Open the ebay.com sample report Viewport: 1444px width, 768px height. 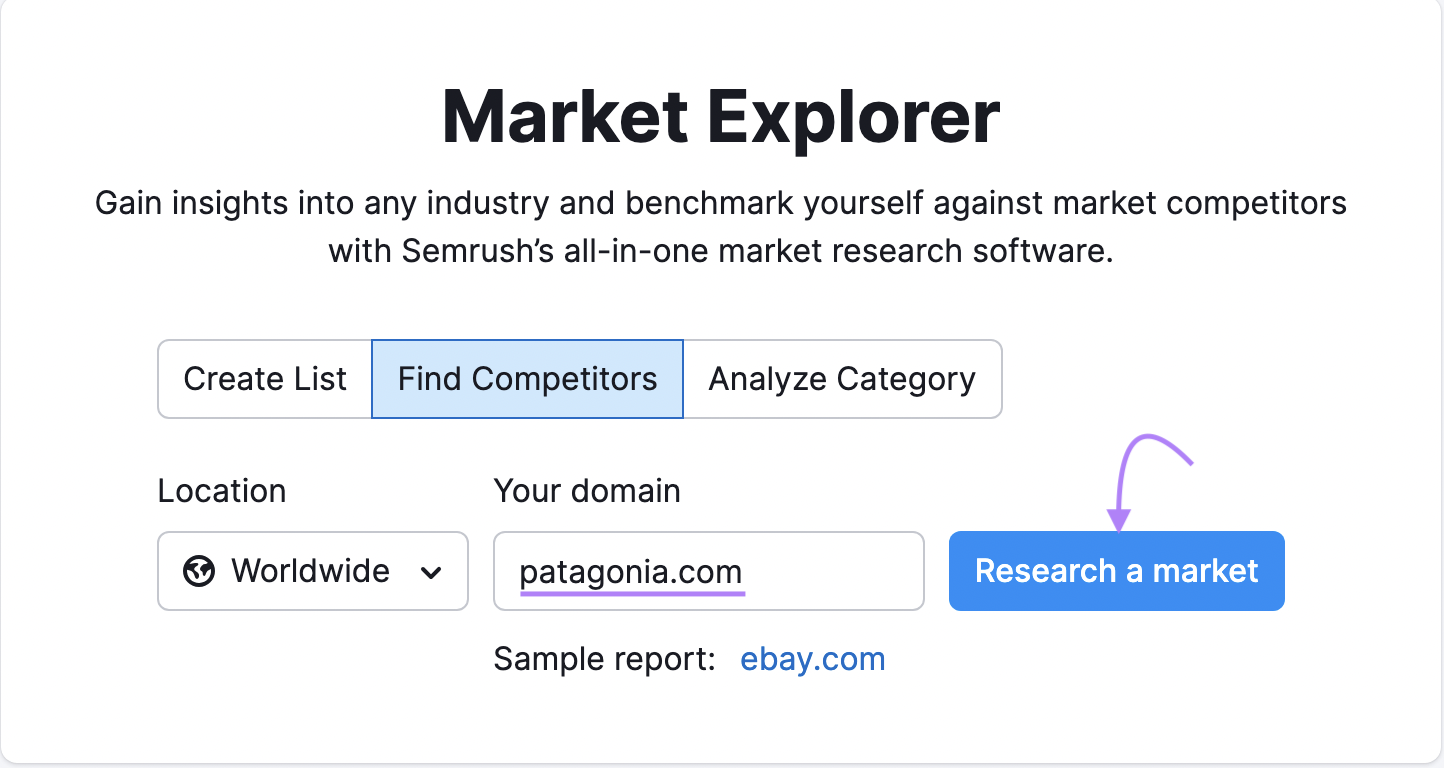812,658
